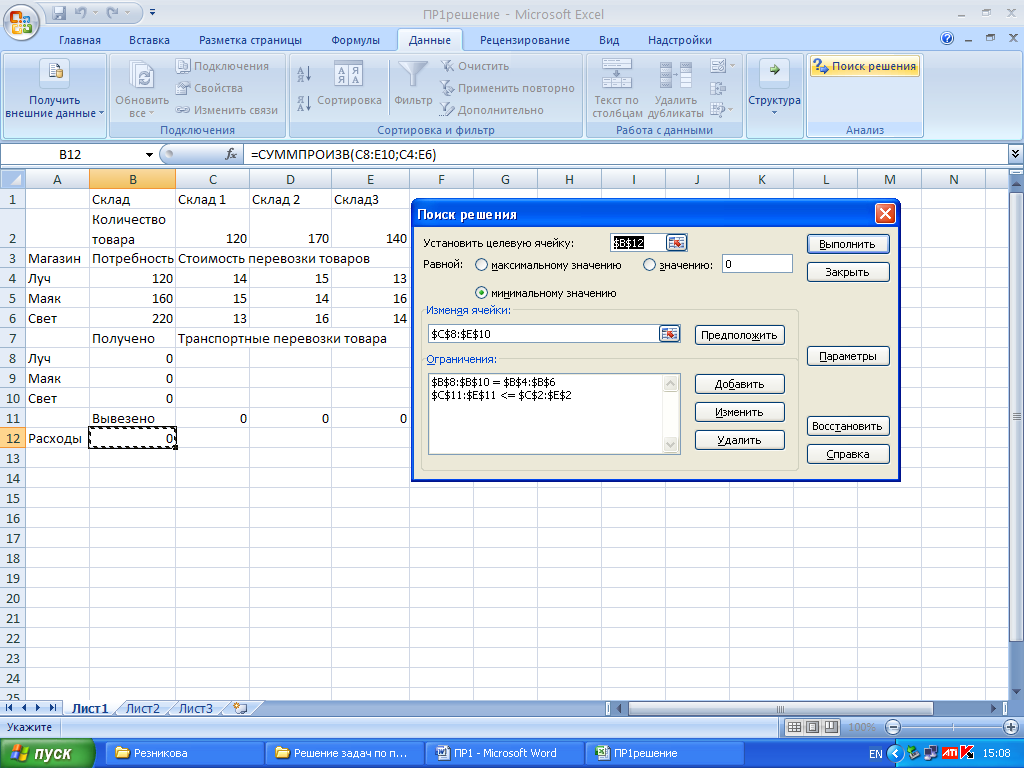Screen dimensions: 1024x768
Task: Undo the last action in the quick access toolbar
Action: coord(81,12)
